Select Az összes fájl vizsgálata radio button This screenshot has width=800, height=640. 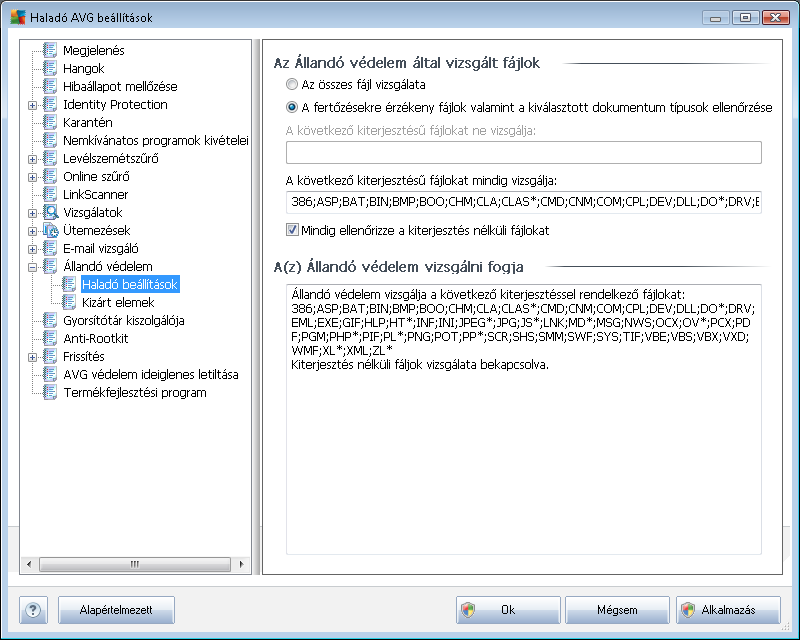[292, 84]
